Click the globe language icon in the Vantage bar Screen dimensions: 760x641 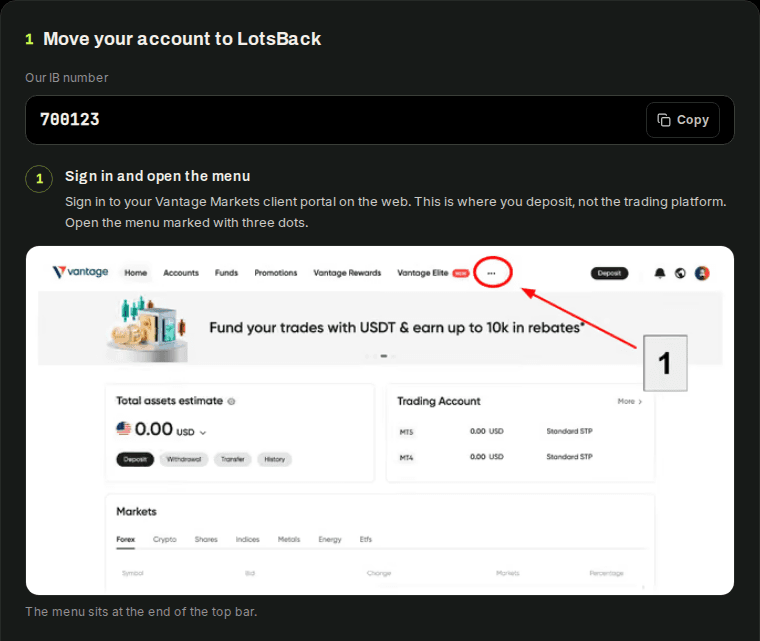click(x=681, y=273)
